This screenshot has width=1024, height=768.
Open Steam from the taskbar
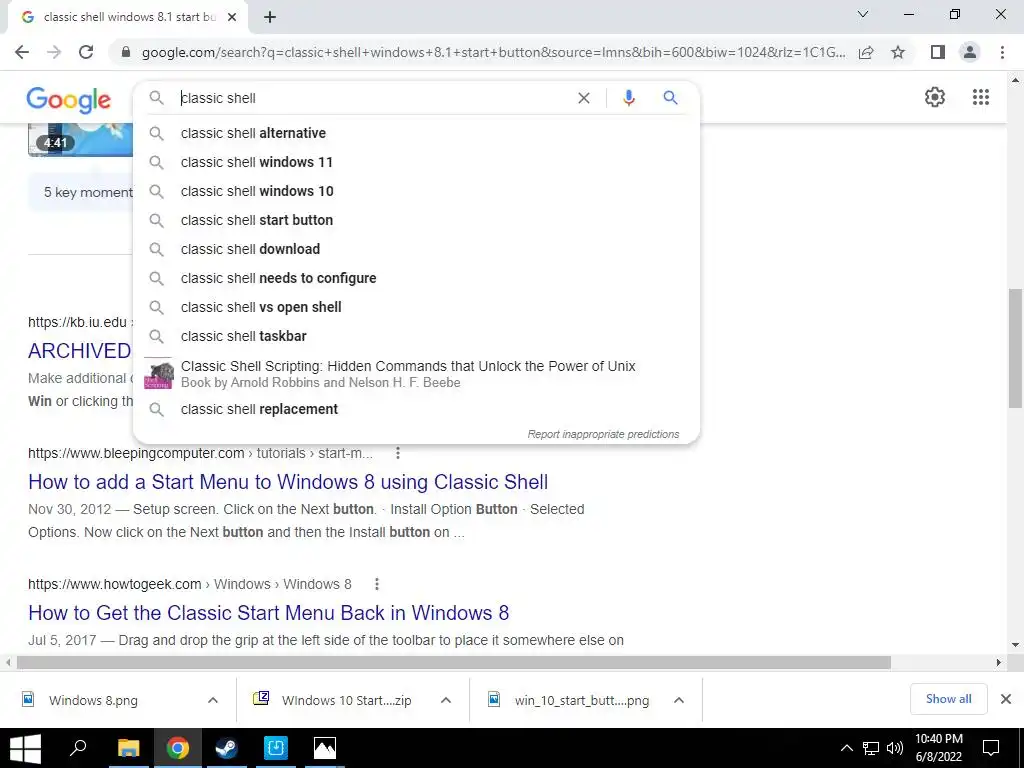[227, 748]
